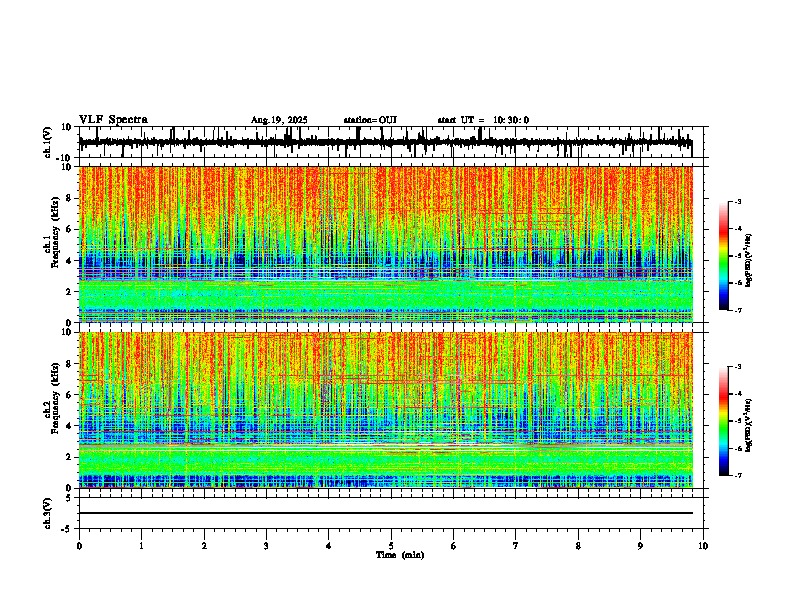Click inside the ch.2 spectrogram plot
792x612 pixels.
click(x=385, y=410)
